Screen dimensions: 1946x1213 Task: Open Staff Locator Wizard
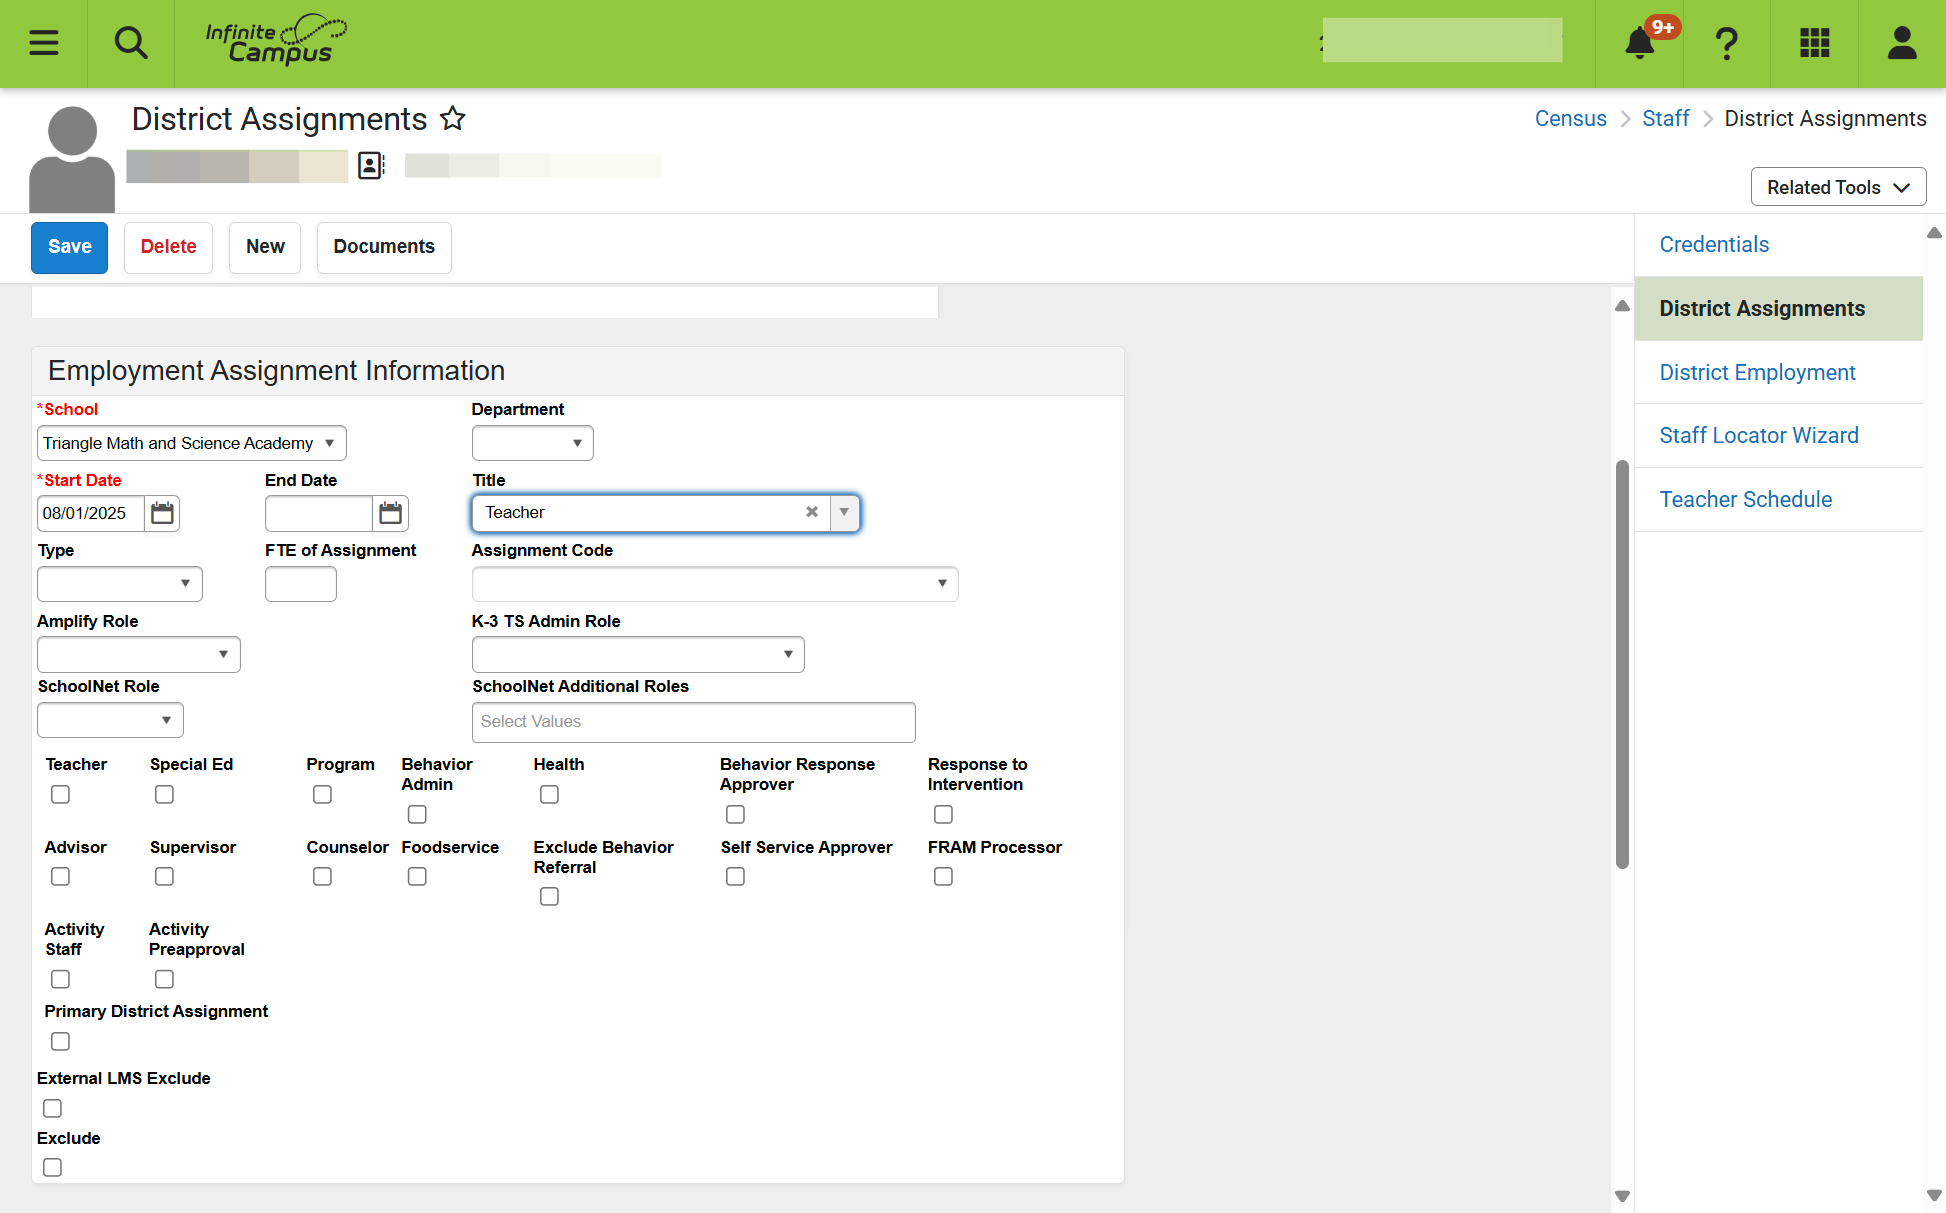[1758, 435]
